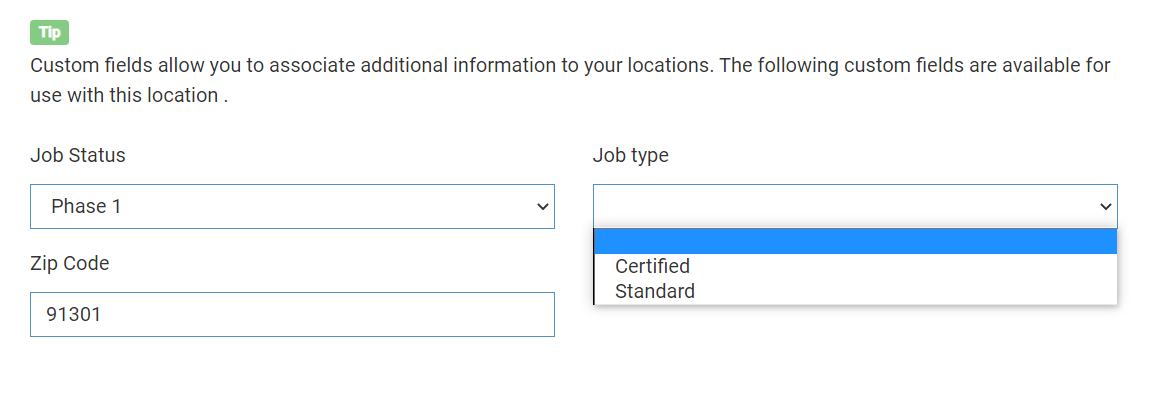The width and height of the screenshot is (1157, 403).
Task: Open the Job Status dropdown
Action: [x=292, y=206]
